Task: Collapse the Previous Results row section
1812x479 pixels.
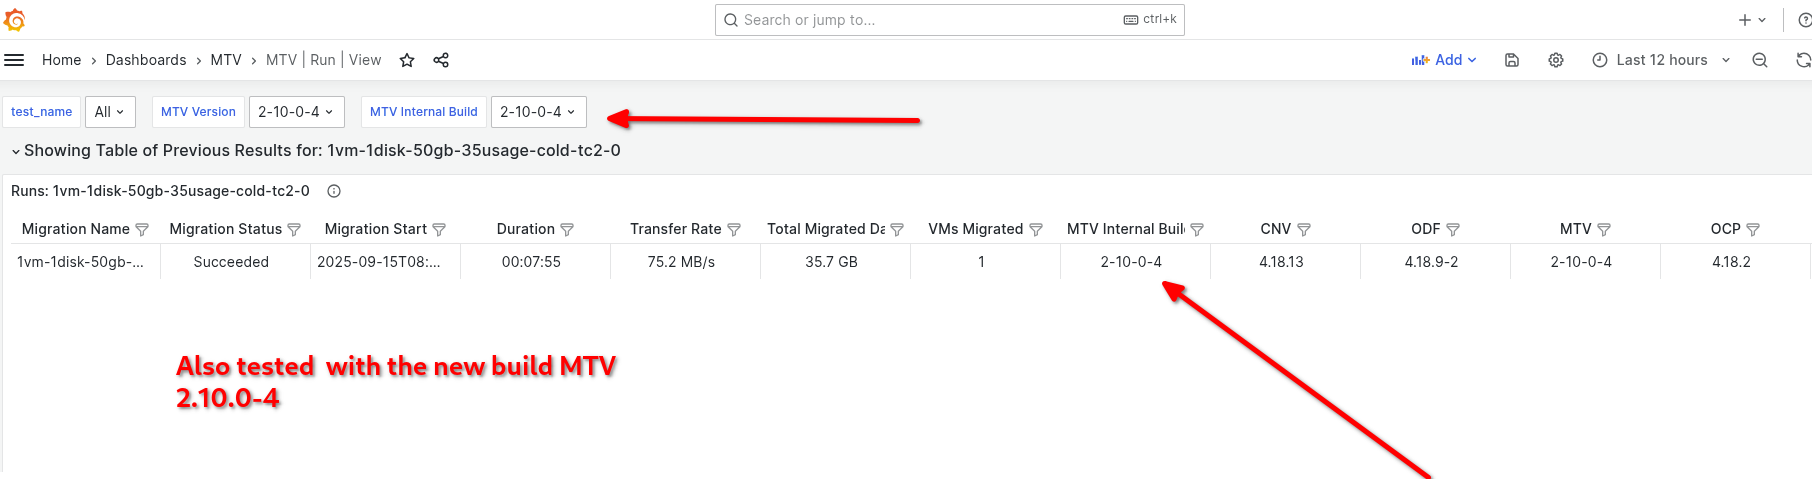Action: coord(16,151)
